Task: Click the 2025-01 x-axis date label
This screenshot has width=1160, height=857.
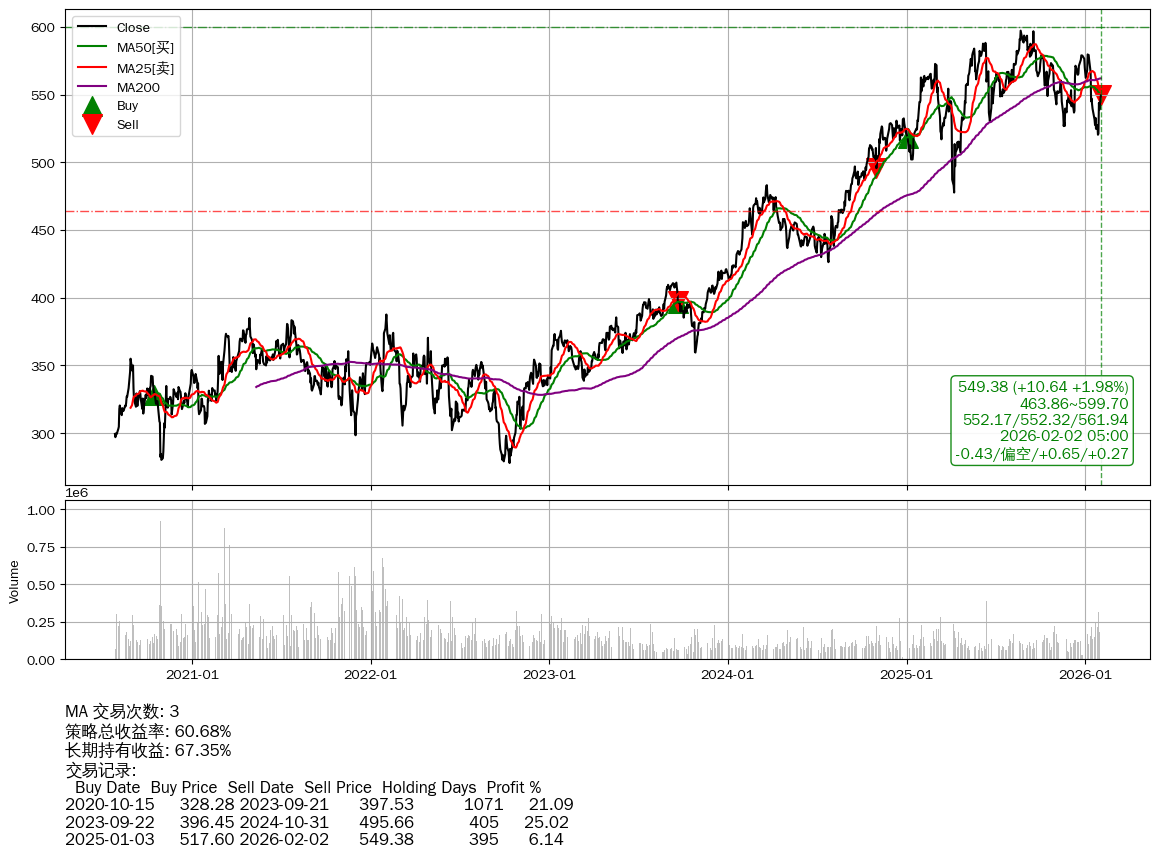Action: pyautogui.click(x=907, y=675)
